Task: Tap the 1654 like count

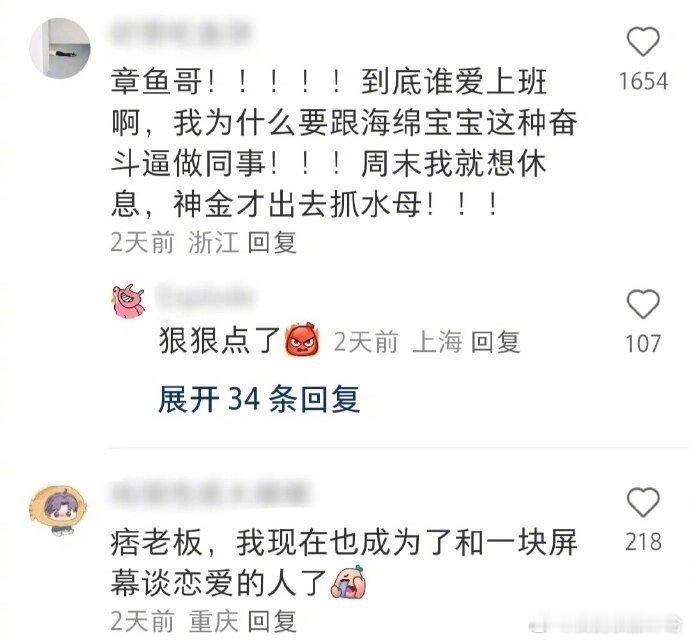Action: (643, 81)
